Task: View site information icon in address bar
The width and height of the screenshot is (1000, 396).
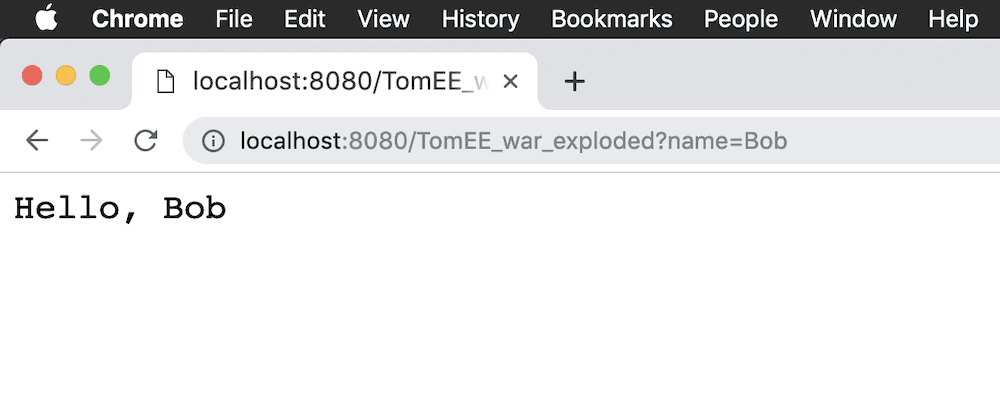Action: (x=213, y=141)
